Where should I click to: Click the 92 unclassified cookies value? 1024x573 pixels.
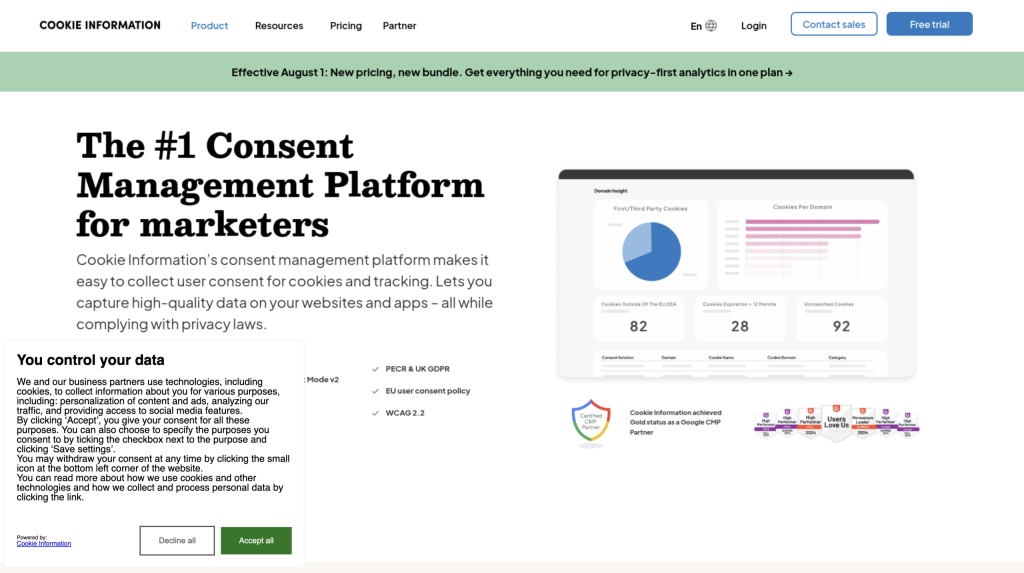coord(841,326)
